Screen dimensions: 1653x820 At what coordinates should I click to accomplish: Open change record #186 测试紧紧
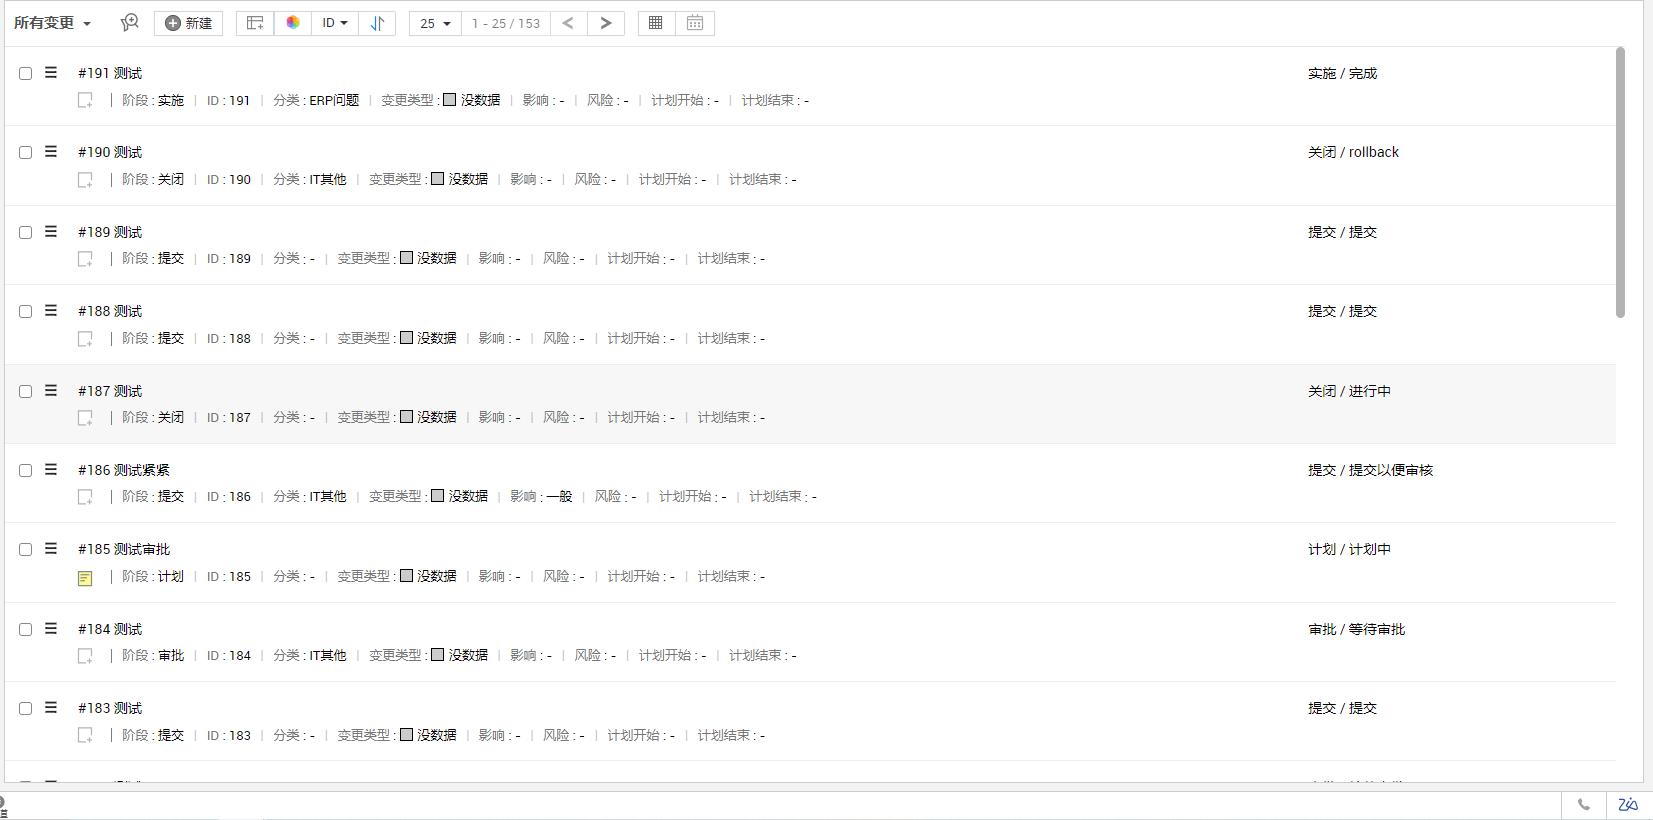(x=124, y=470)
